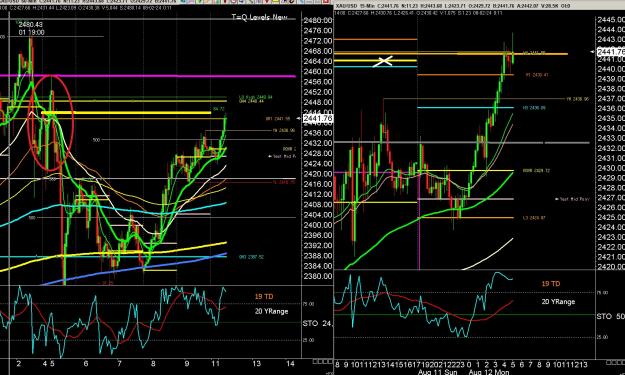
Task: Click 2430.00 on the right chart price axis
Action: tap(611, 168)
